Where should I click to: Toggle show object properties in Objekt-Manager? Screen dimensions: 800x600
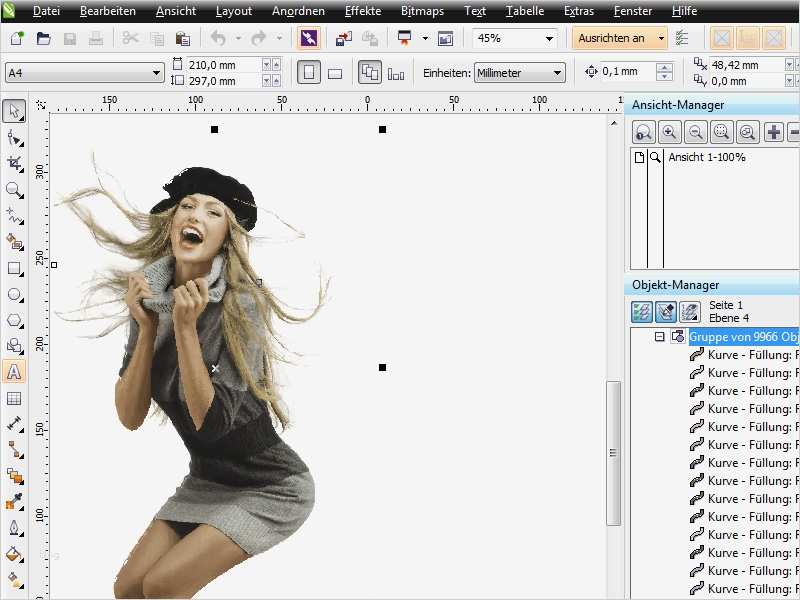642,312
